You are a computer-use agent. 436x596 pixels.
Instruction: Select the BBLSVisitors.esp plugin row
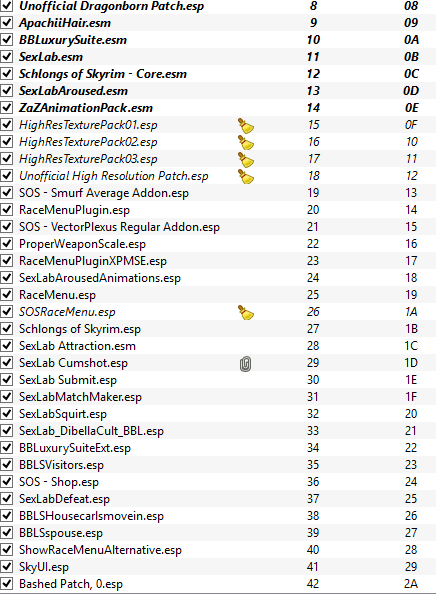[x=218, y=465]
